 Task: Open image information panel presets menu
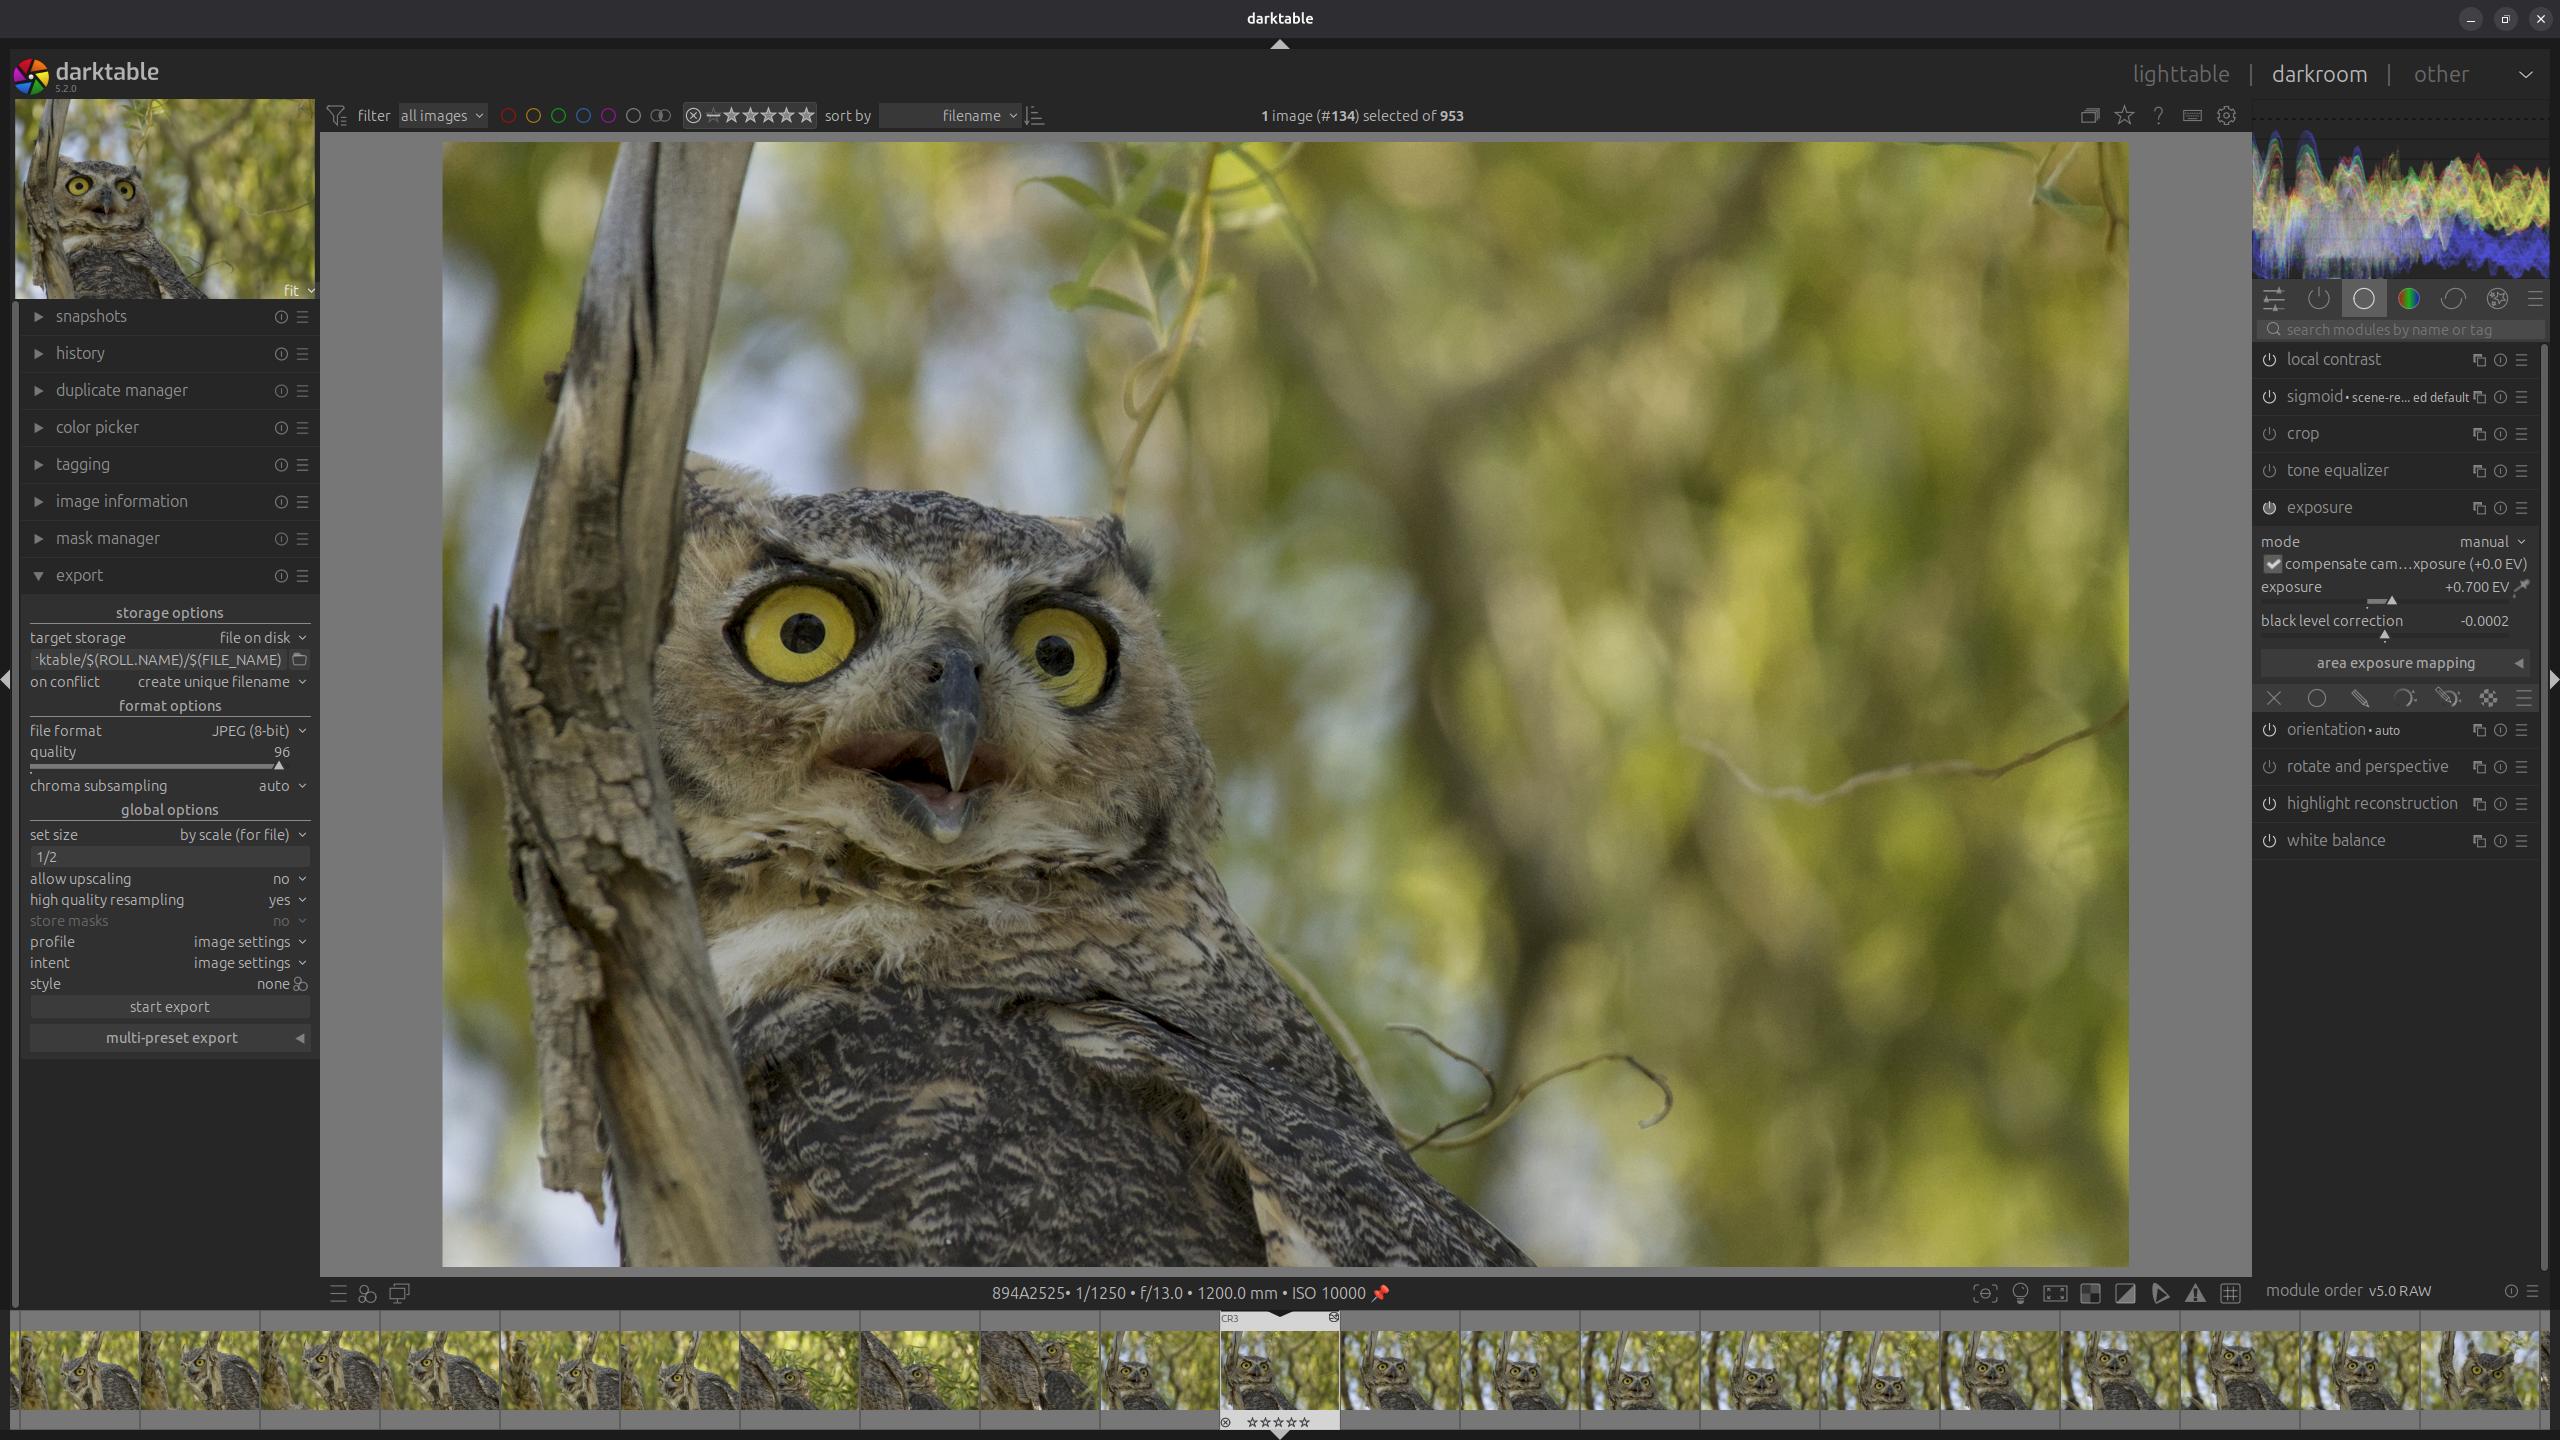pyautogui.click(x=303, y=502)
